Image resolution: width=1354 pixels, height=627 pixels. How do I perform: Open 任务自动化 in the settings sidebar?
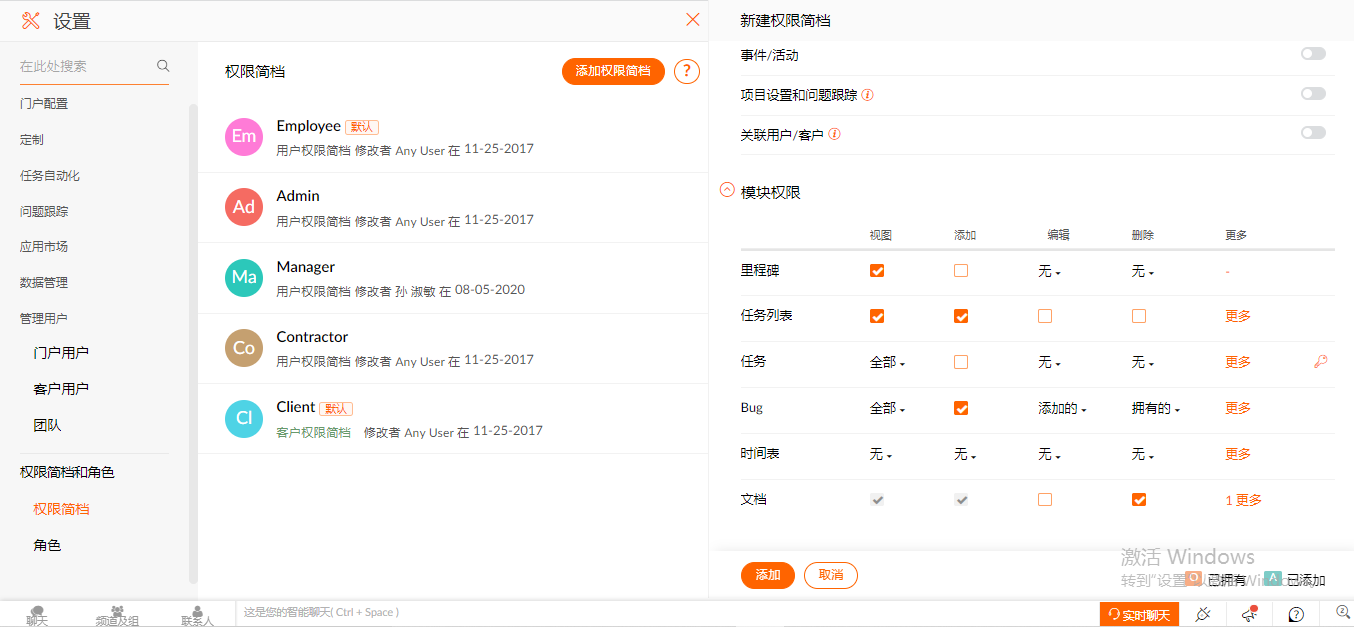tap(50, 176)
